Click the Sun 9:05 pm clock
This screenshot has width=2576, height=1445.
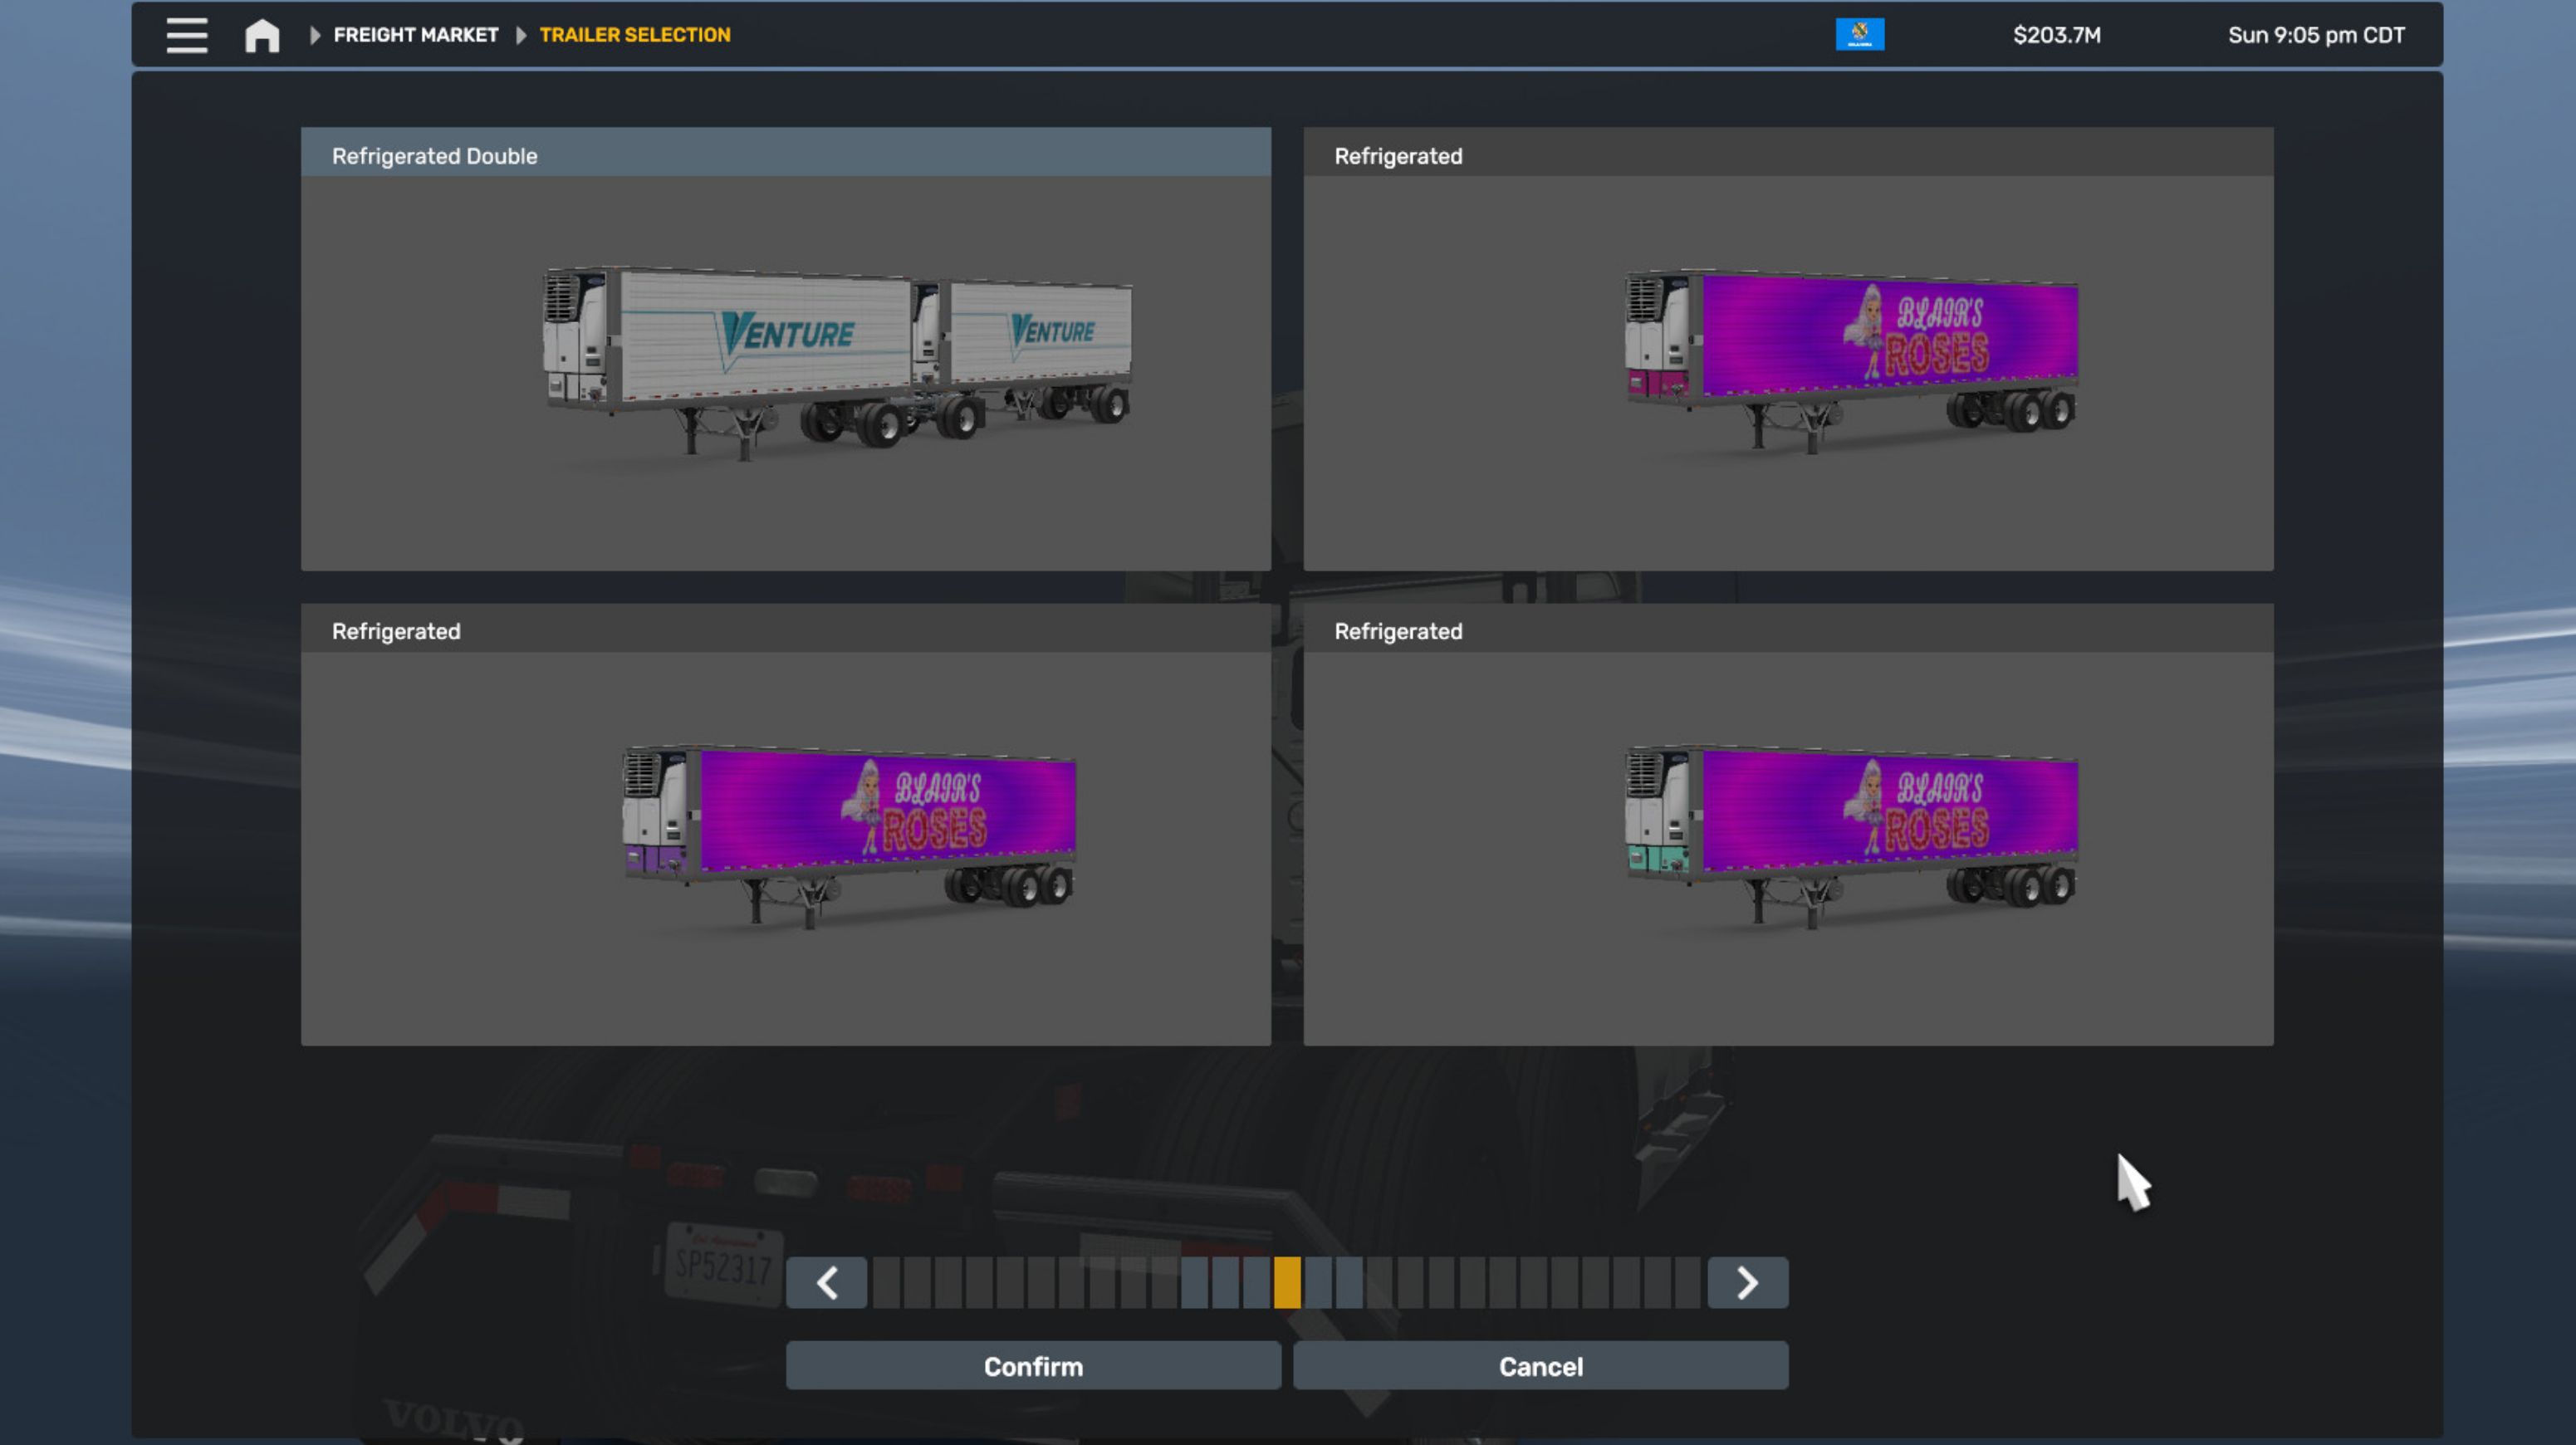(2315, 35)
